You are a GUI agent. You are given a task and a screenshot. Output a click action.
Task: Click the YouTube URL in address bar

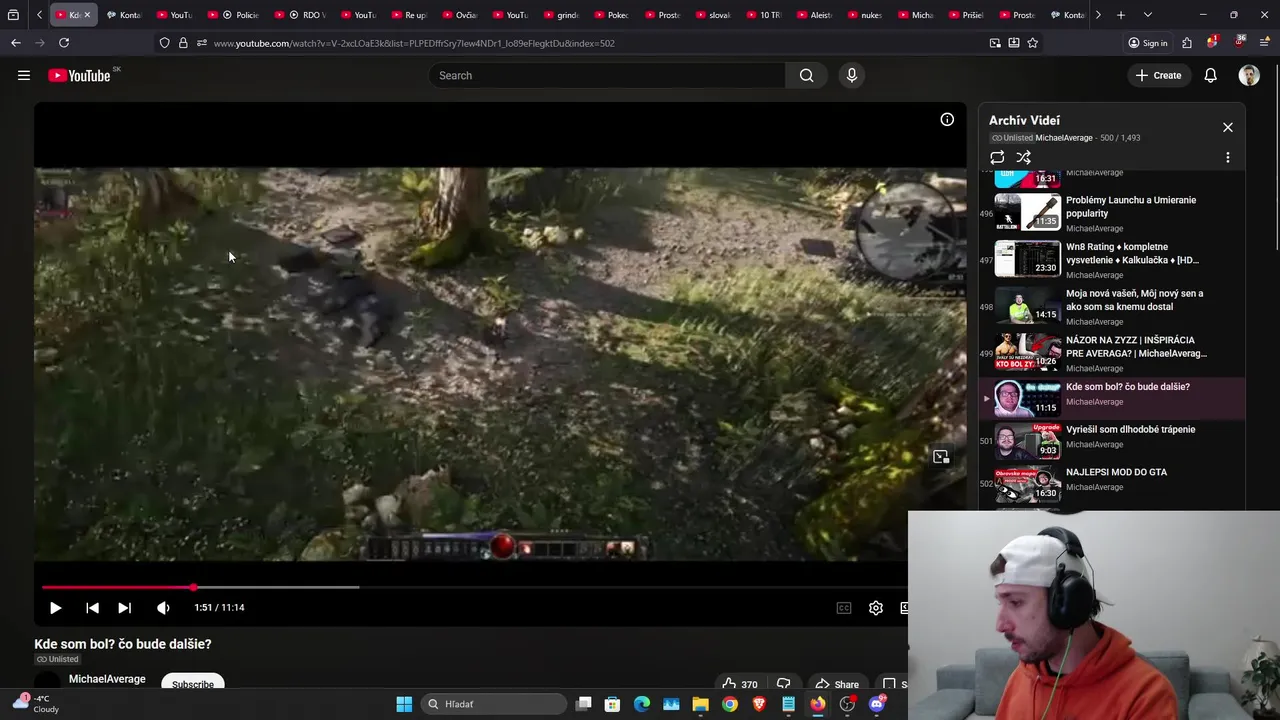(414, 43)
